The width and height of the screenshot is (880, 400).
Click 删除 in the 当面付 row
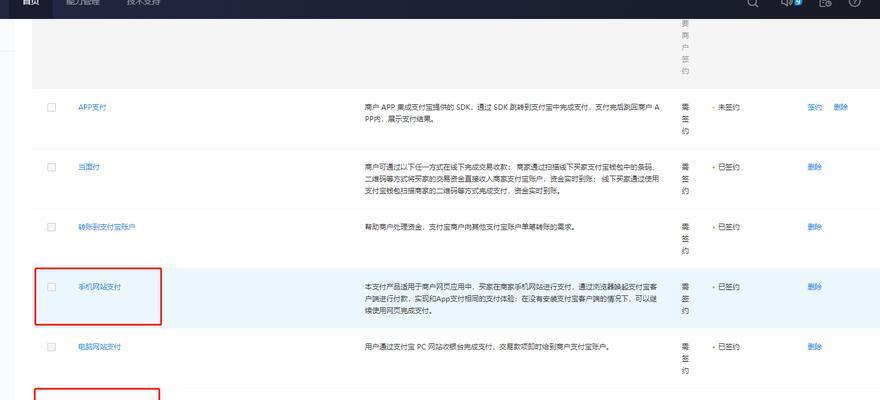pyautogui.click(x=814, y=167)
